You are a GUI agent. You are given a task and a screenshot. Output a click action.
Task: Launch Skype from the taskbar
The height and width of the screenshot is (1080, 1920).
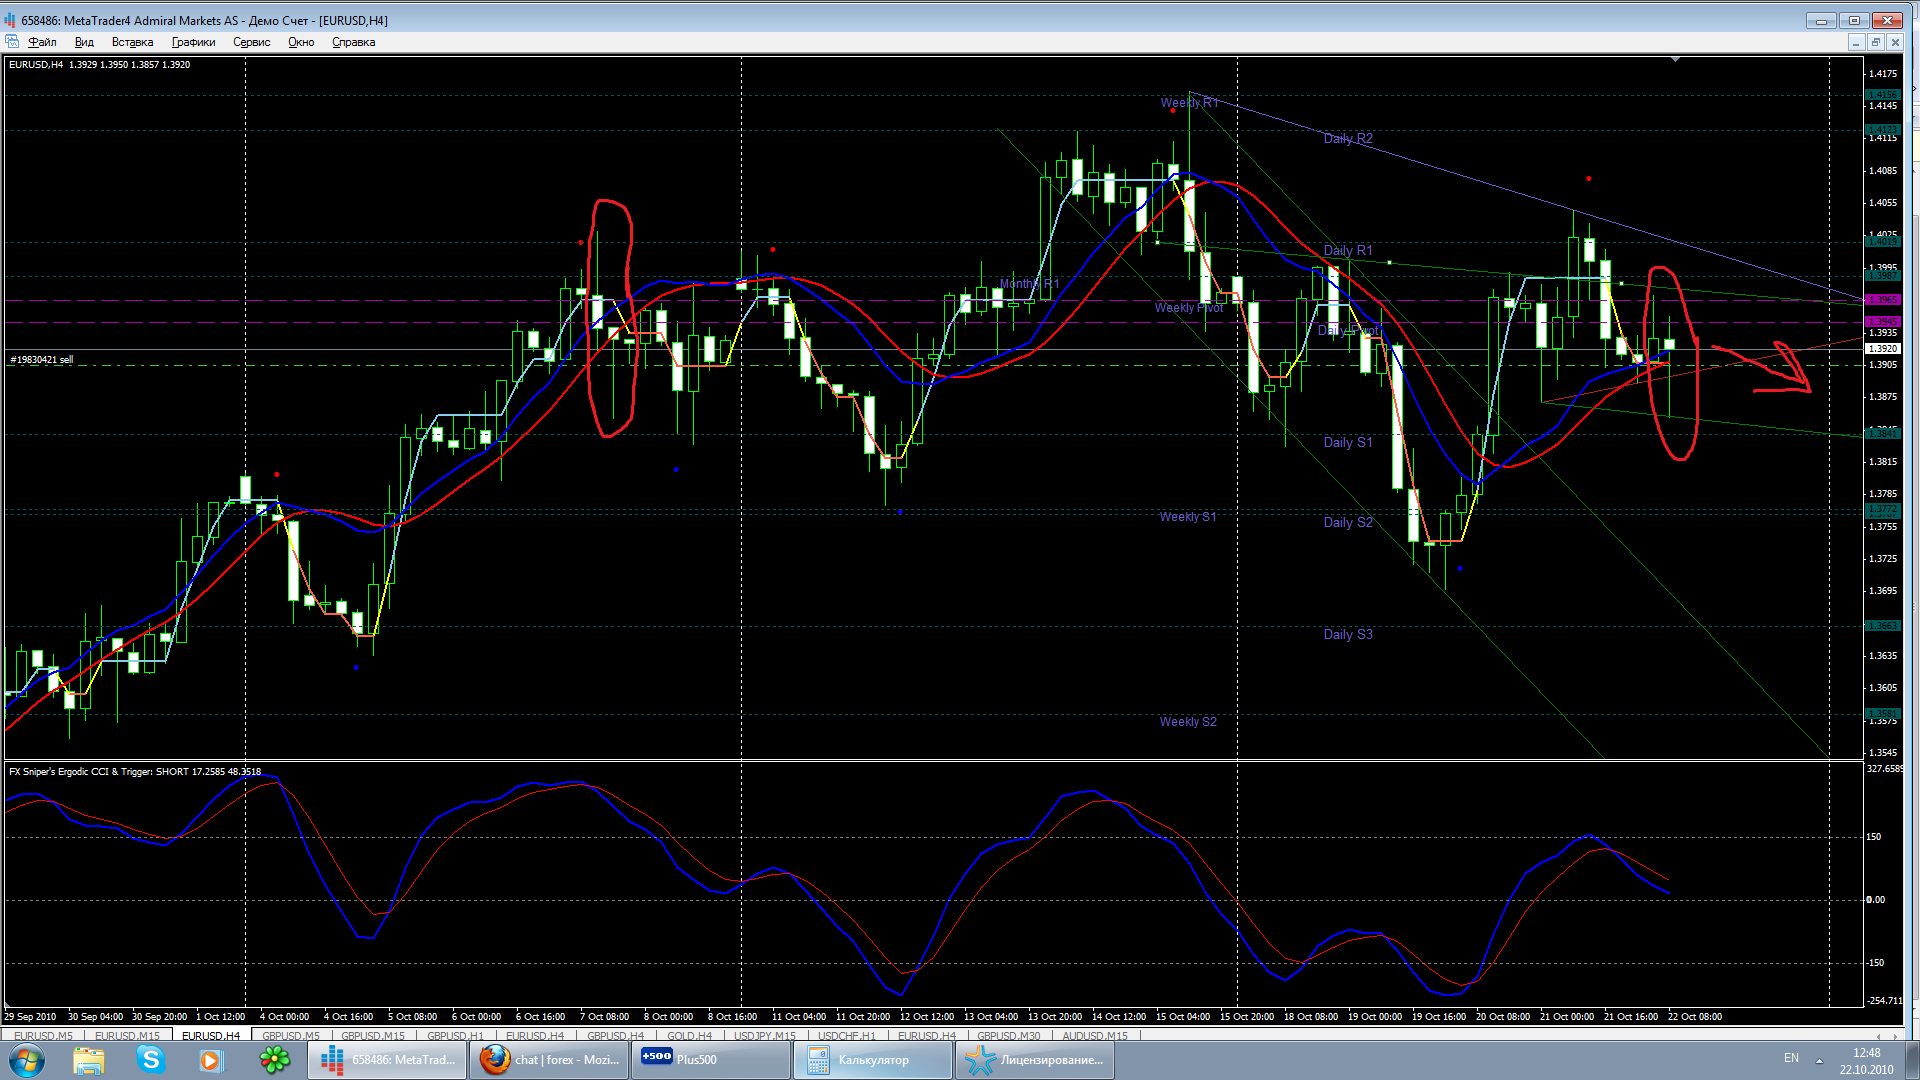click(151, 1060)
